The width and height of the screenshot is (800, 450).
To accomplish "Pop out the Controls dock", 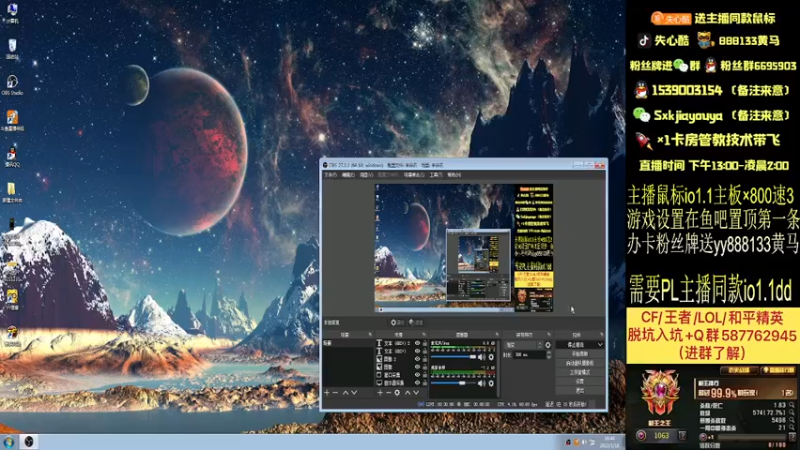I will coord(602,334).
